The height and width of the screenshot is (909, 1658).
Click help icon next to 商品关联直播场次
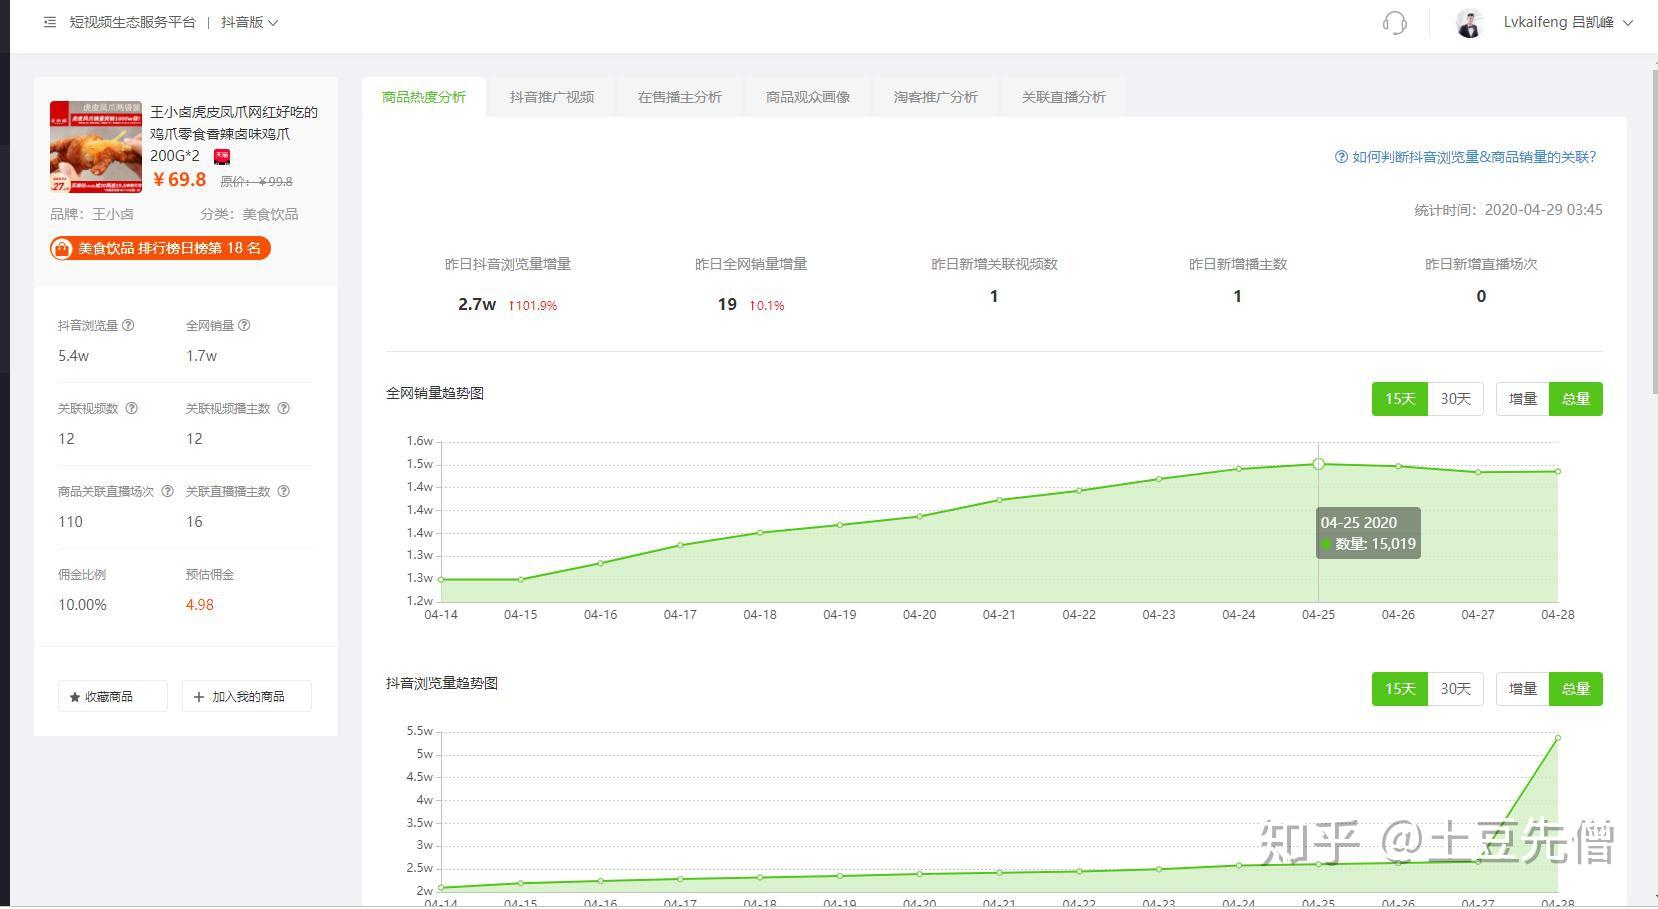tap(168, 491)
